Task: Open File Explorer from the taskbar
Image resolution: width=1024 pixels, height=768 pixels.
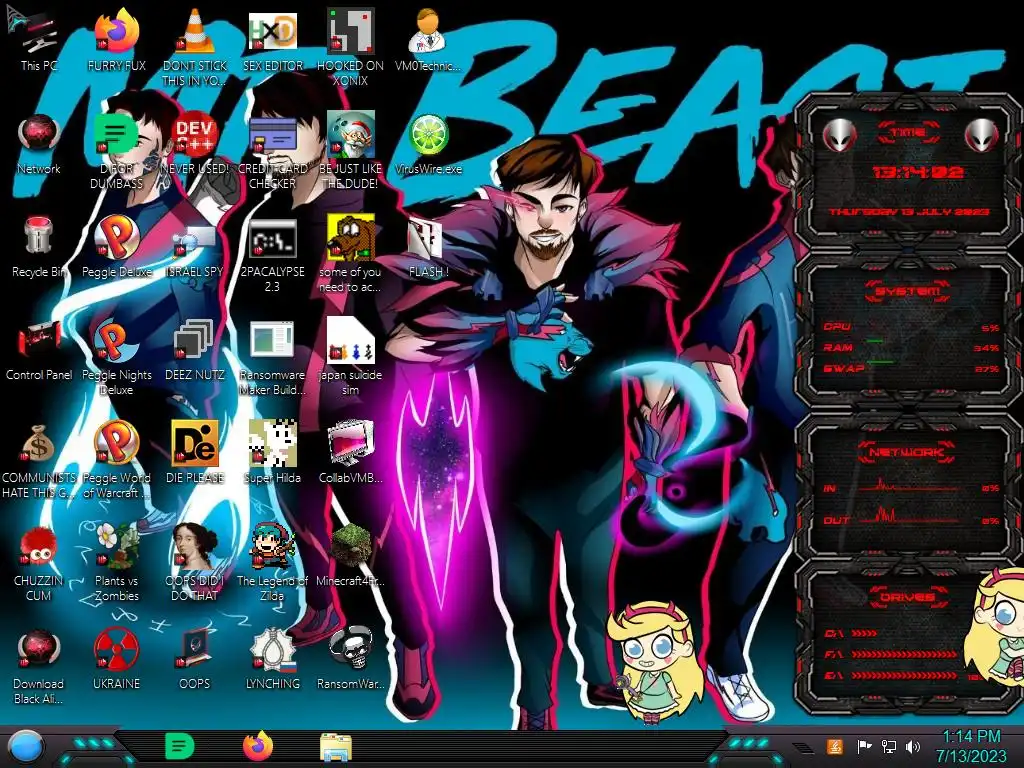Action: click(x=336, y=746)
